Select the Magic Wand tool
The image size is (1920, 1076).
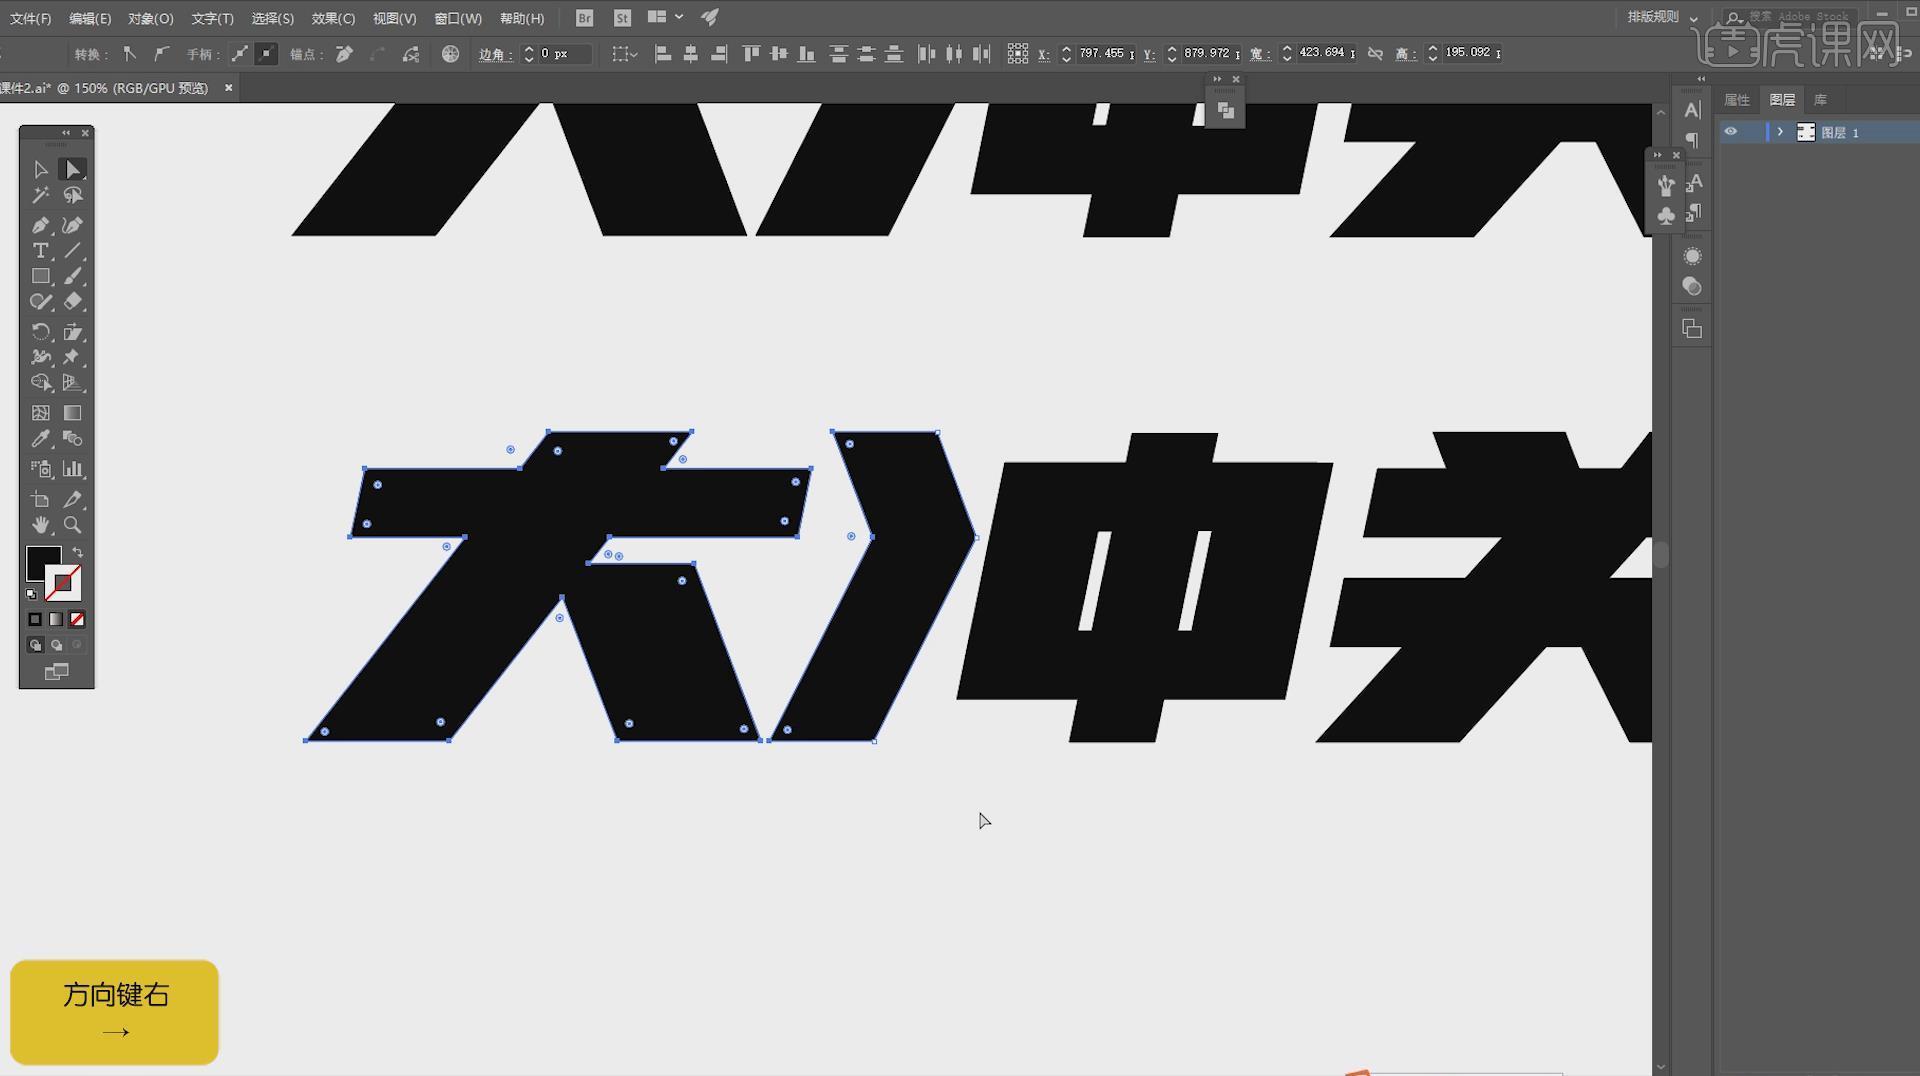[x=41, y=195]
